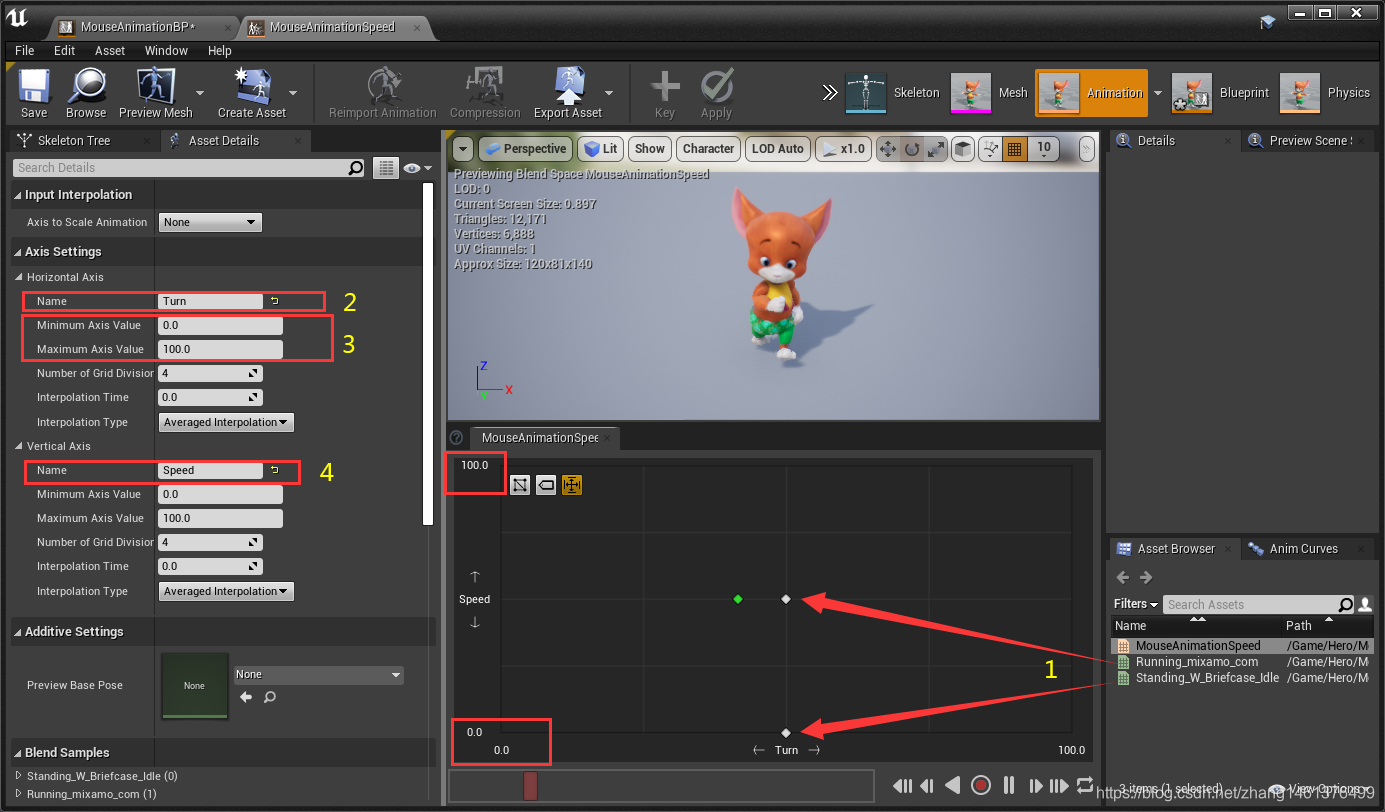Open the File menu
1385x812 pixels.
tap(25, 50)
